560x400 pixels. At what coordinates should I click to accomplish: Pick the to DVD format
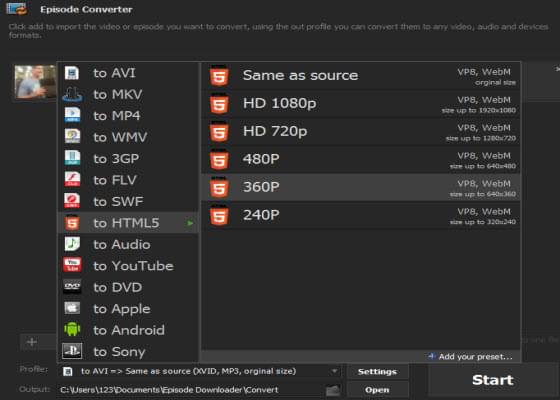coord(128,287)
